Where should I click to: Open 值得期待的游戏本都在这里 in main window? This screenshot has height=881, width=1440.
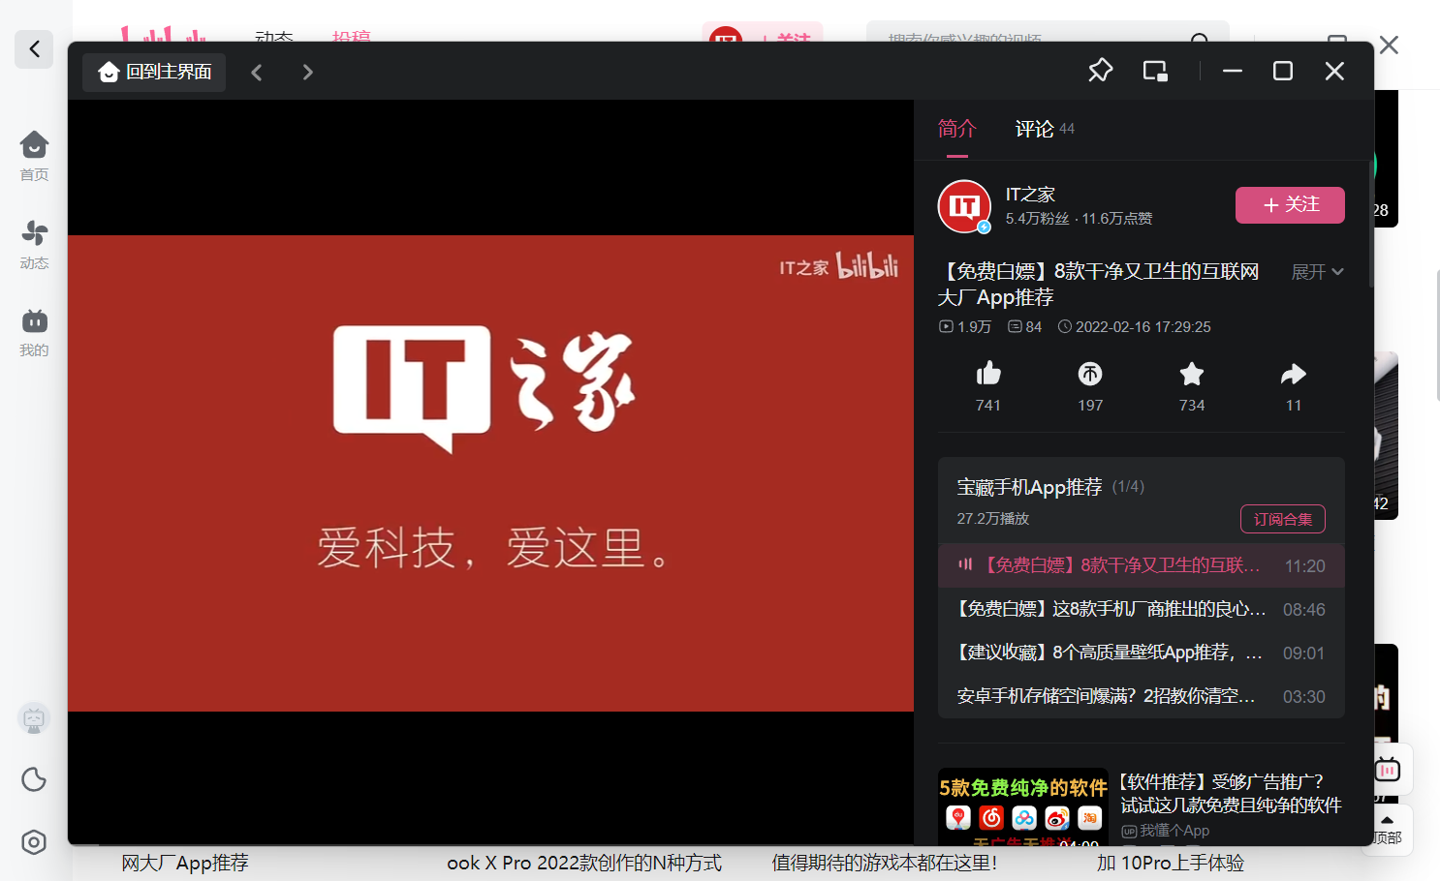(x=884, y=862)
